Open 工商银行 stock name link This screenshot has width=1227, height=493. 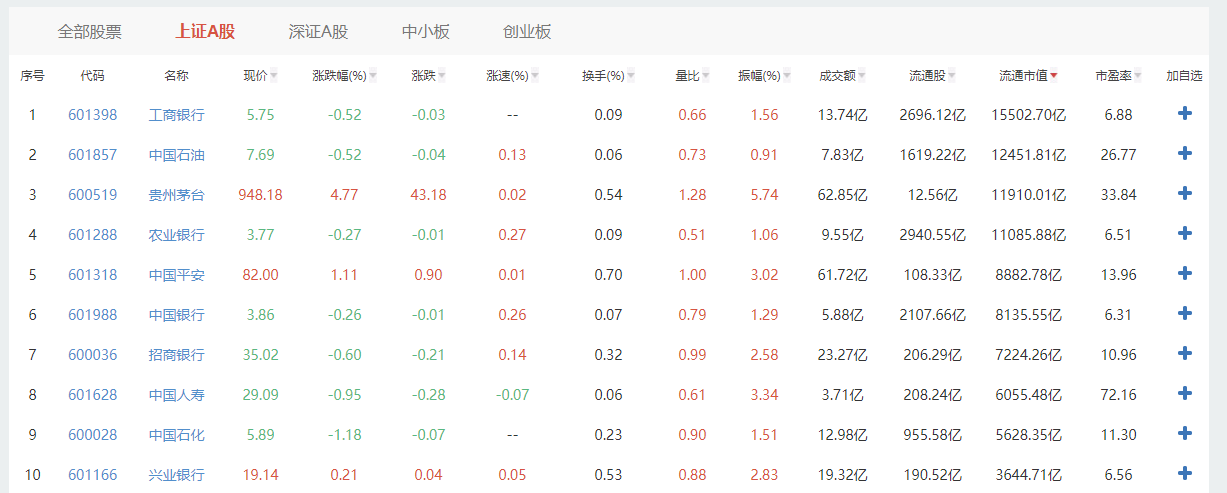tap(176, 115)
